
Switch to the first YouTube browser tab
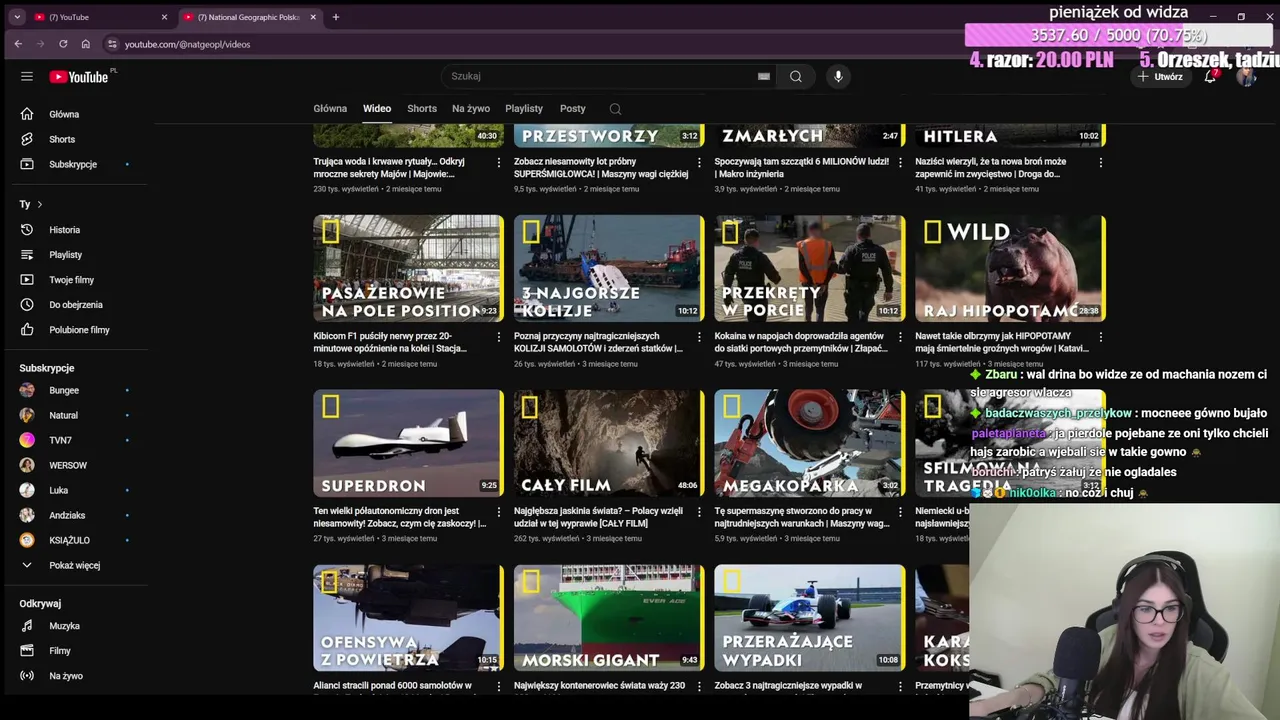(100, 17)
